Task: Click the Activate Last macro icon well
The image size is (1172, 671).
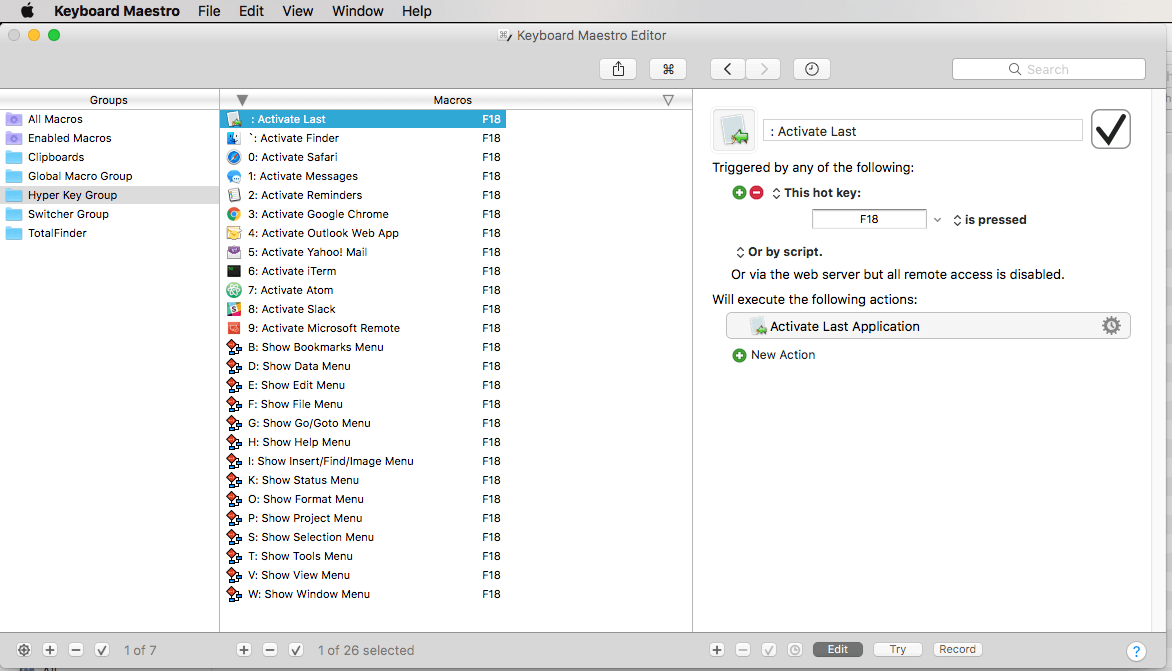Action: (734, 130)
